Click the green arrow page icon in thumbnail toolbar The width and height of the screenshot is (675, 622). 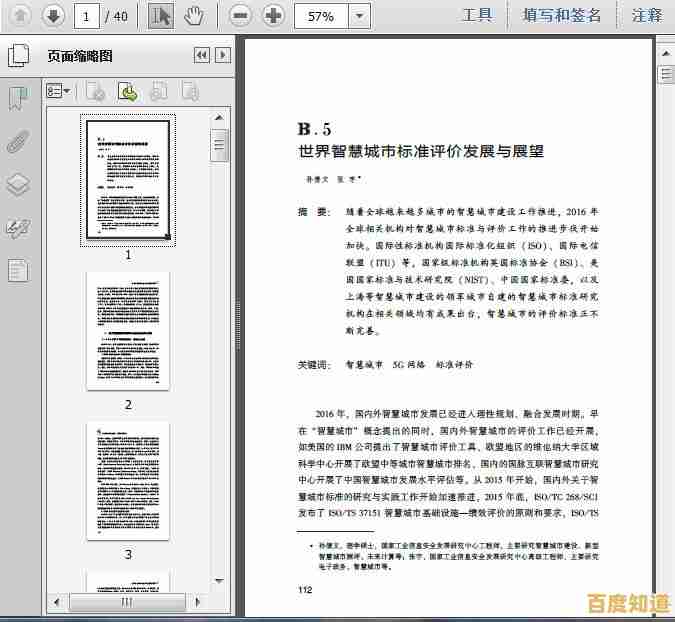127,91
